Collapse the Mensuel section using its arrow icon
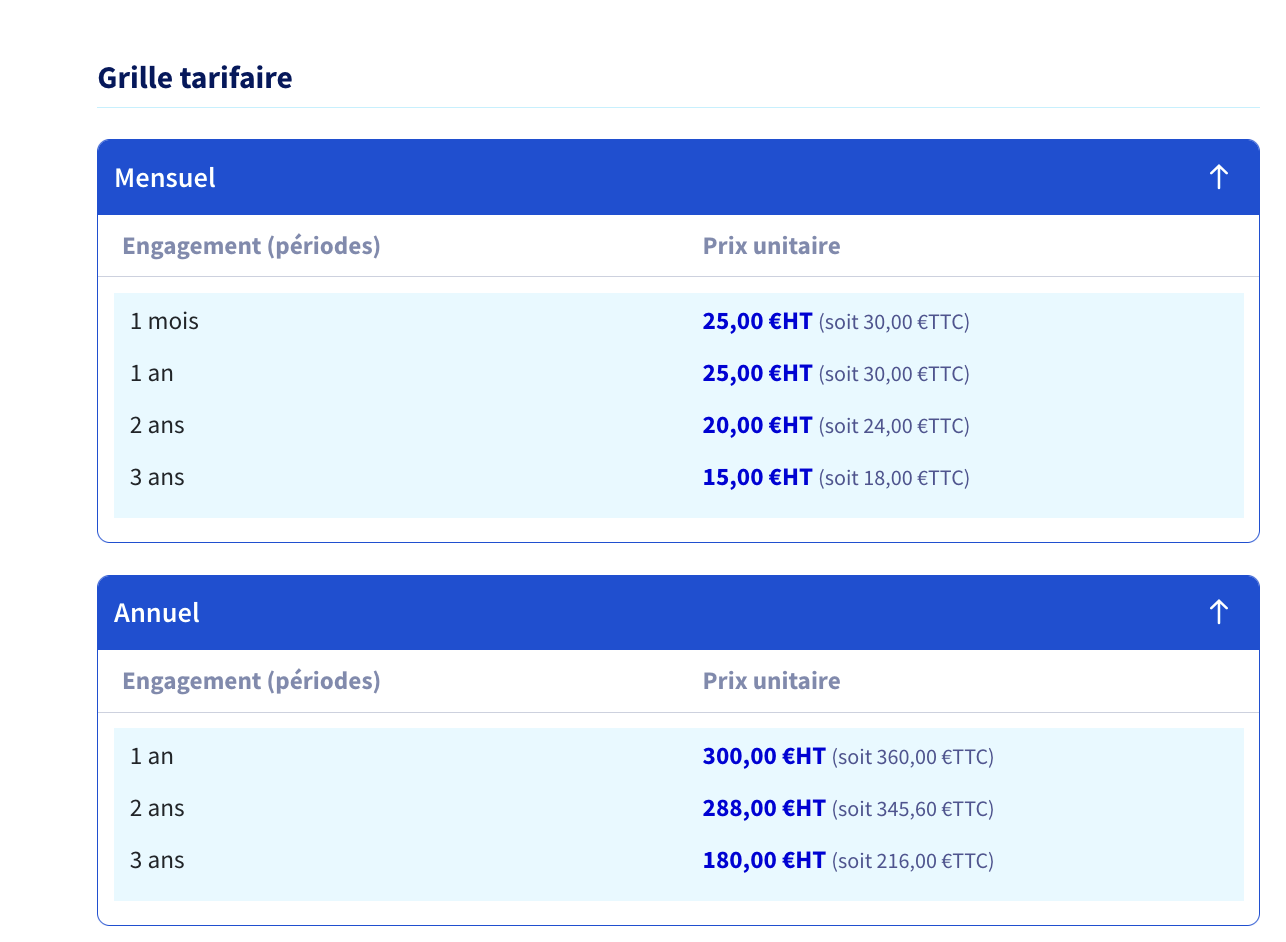This screenshot has width=1286, height=942. pyautogui.click(x=1218, y=178)
